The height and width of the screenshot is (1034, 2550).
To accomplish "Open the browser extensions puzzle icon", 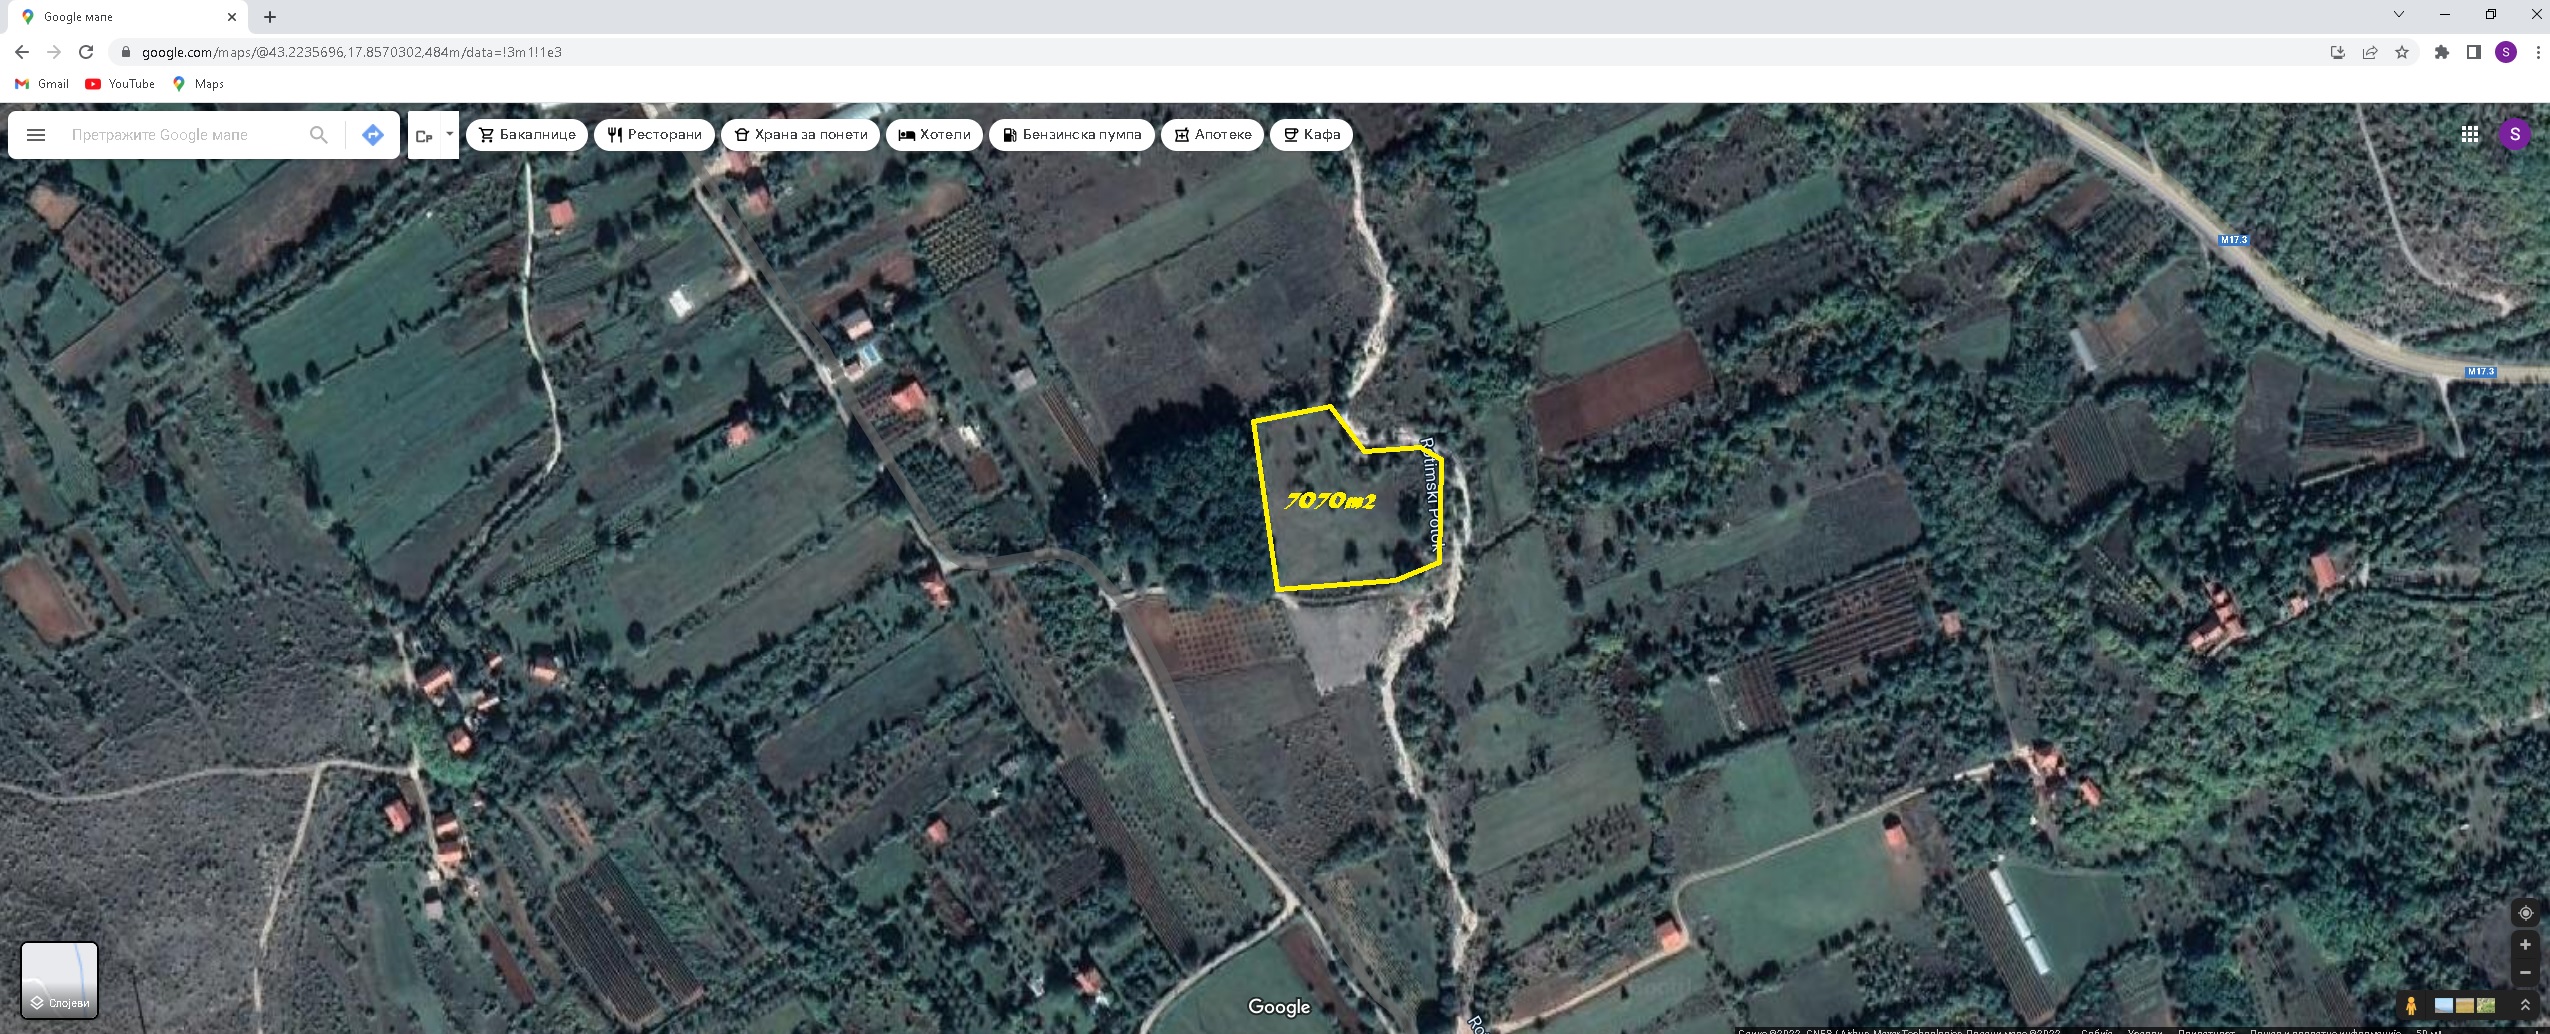I will click(x=2441, y=52).
